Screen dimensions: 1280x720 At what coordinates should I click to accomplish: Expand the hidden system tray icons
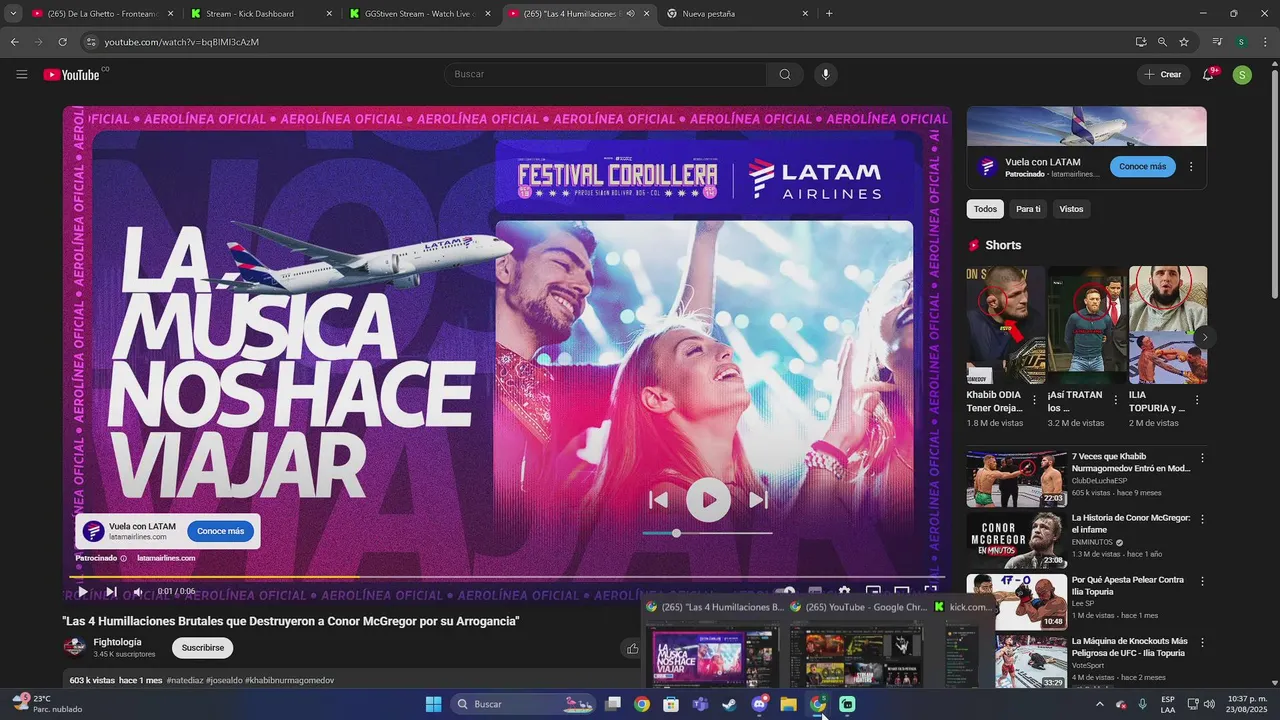(x=1099, y=704)
